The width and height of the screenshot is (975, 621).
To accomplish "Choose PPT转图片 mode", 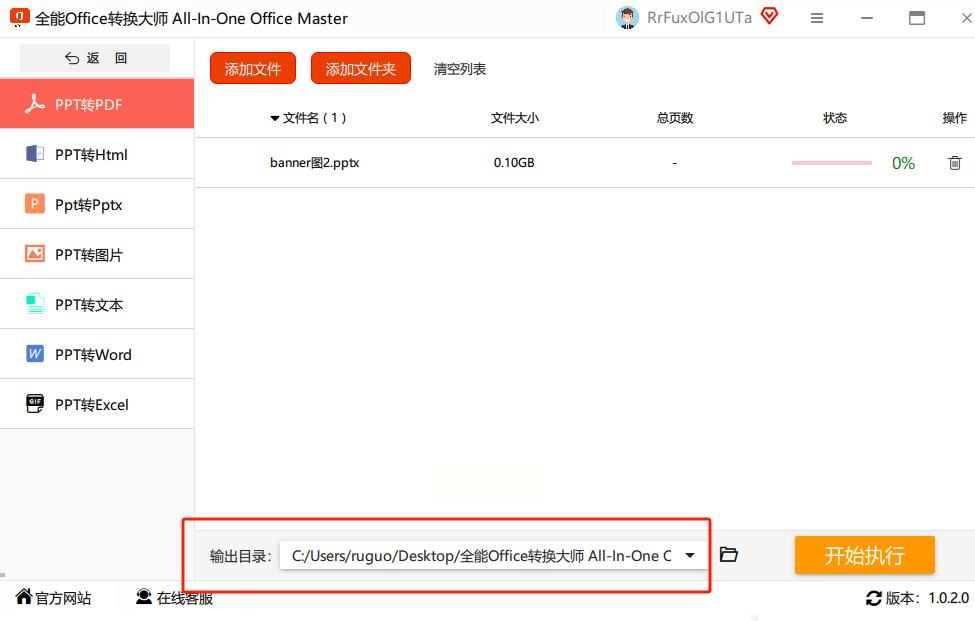I will point(96,254).
